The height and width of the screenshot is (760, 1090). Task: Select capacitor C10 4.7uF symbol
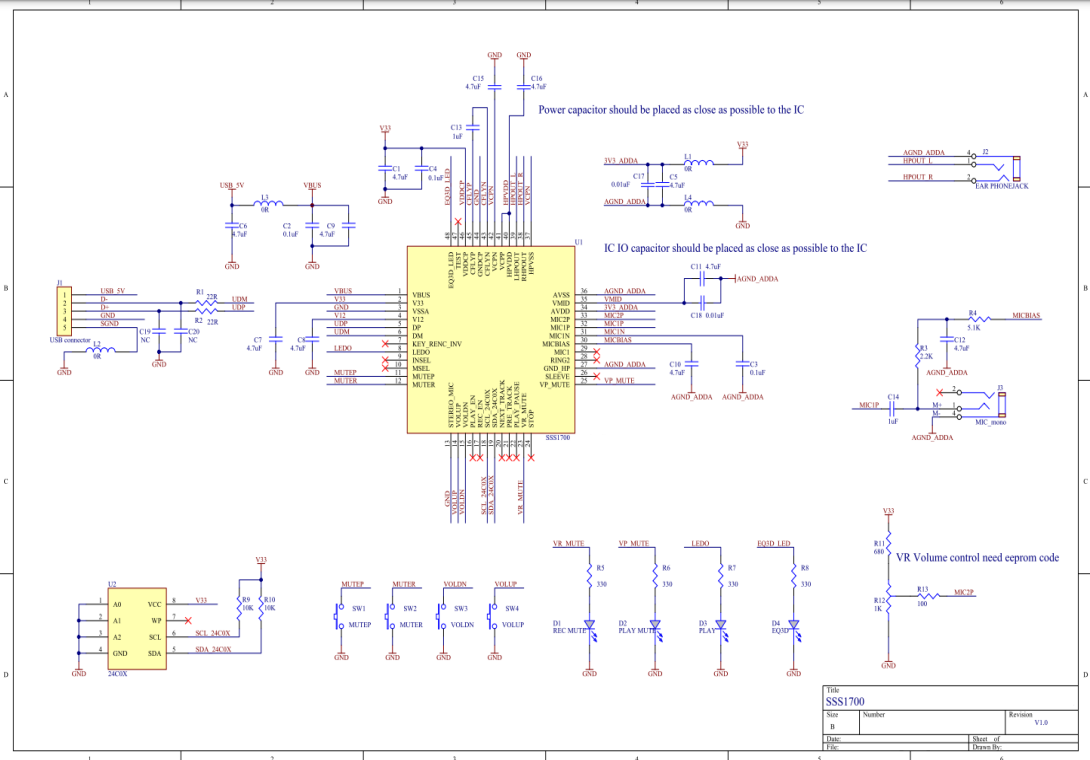coord(692,364)
